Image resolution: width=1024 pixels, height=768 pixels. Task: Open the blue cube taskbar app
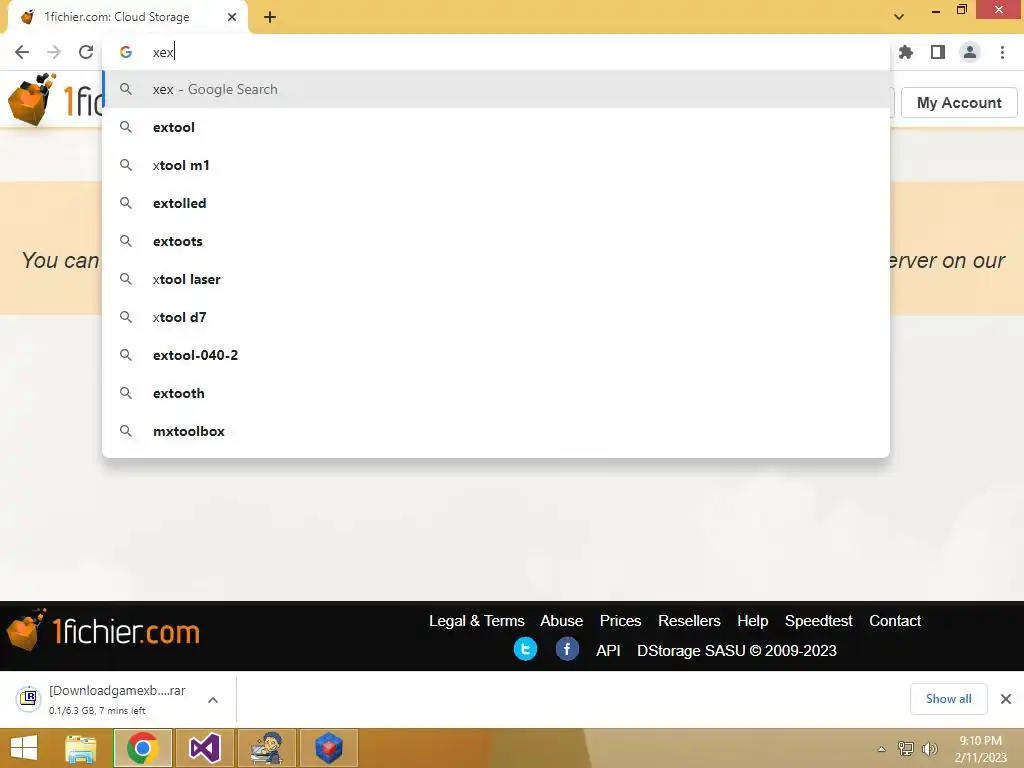pos(329,748)
